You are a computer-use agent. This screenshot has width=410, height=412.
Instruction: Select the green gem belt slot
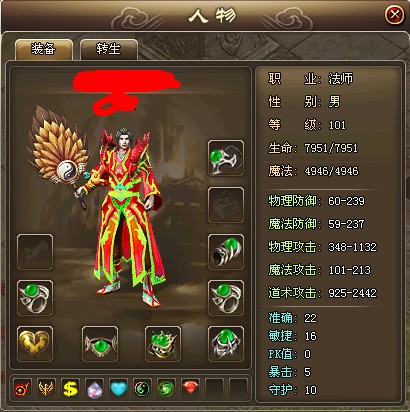tap(100, 344)
